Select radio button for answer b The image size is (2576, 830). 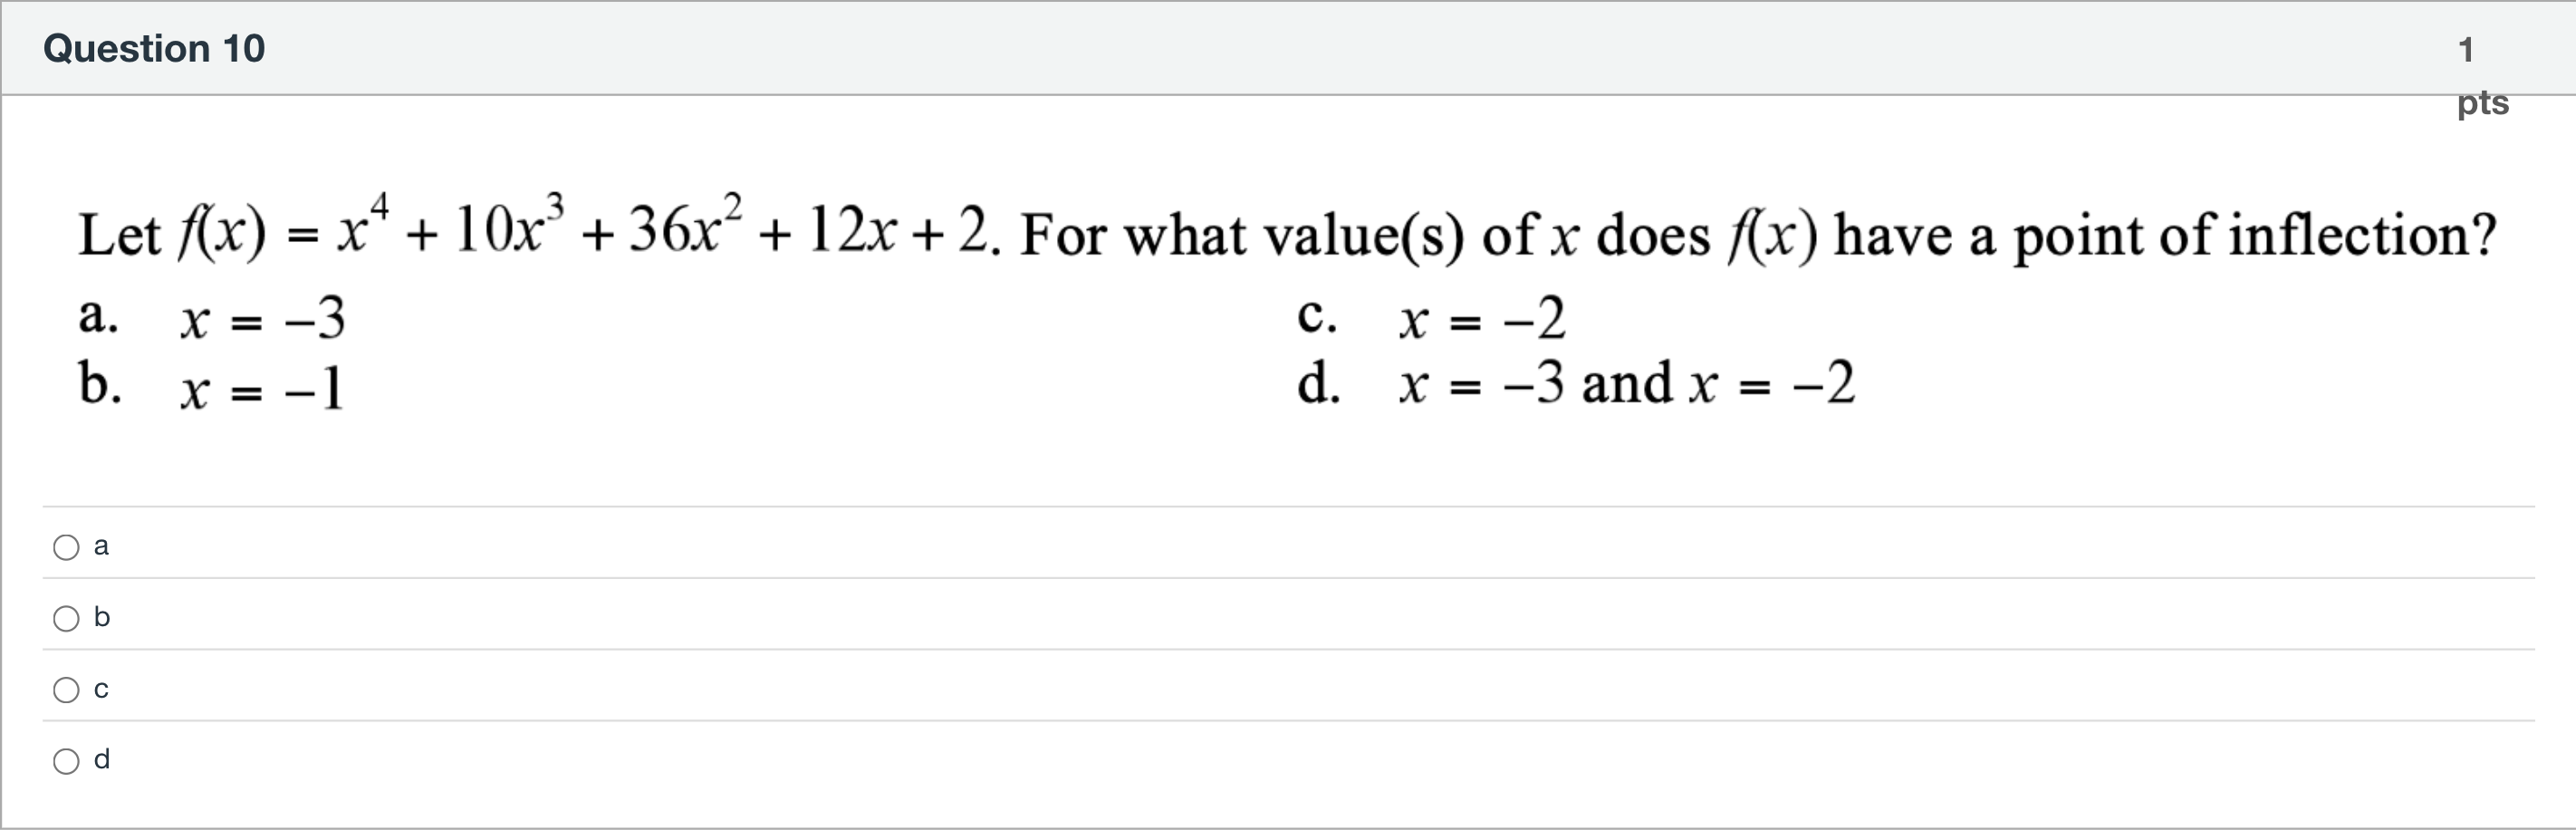pyautogui.click(x=64, y=618)
